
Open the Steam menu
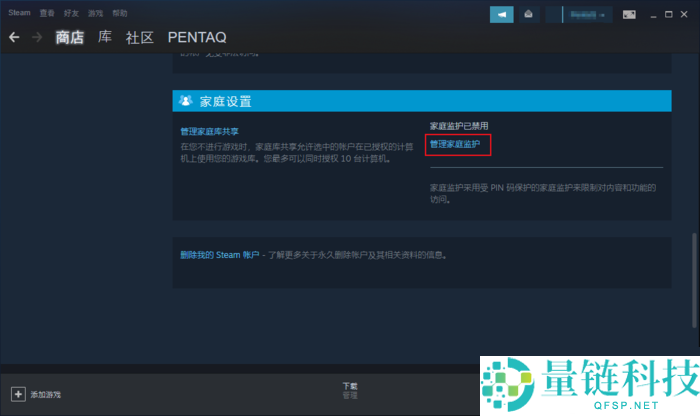(20, 14)
